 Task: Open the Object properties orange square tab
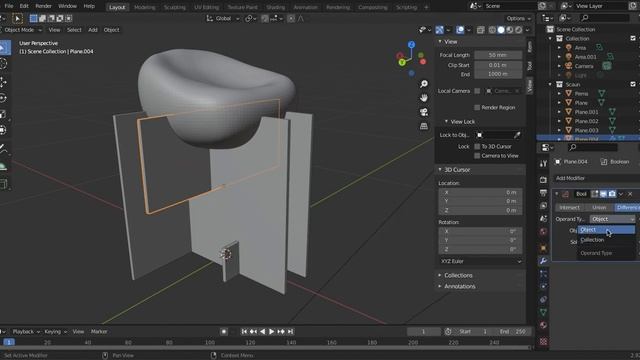point(543,247)
